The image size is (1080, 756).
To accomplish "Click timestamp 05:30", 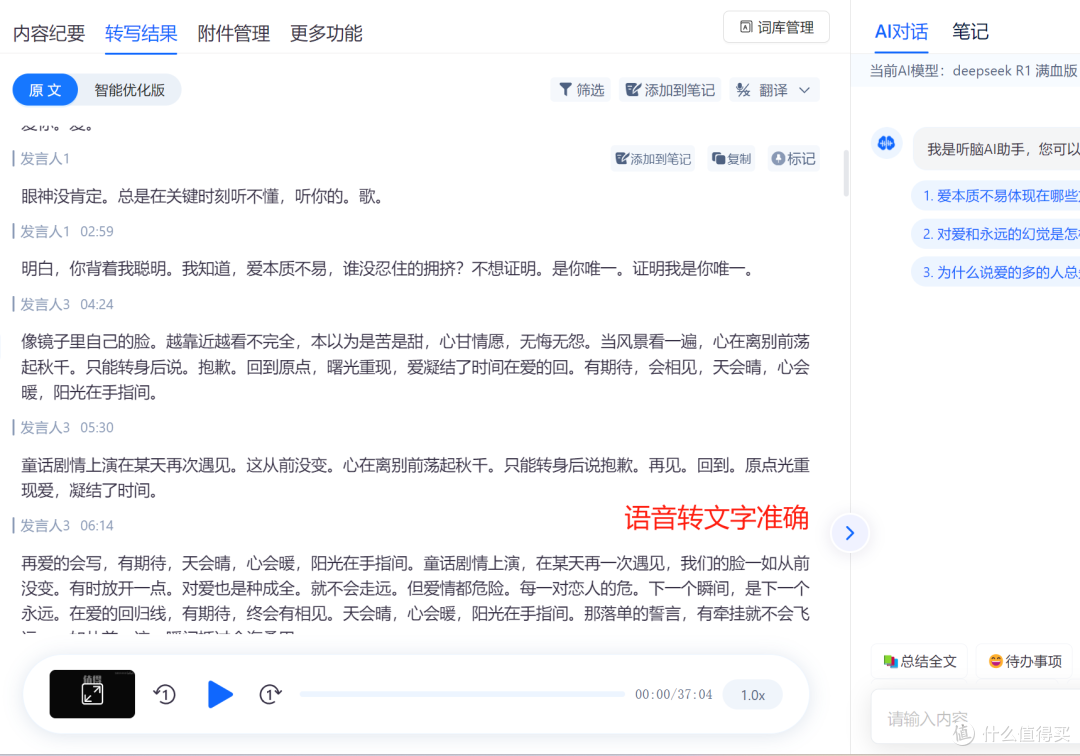I will click(96, 428).
